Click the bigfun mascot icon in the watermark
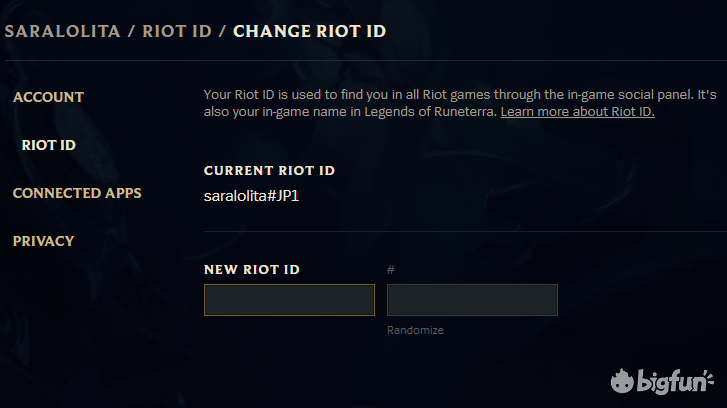The width and height of the screenshot is (727, 408). (x=622, y=381)
